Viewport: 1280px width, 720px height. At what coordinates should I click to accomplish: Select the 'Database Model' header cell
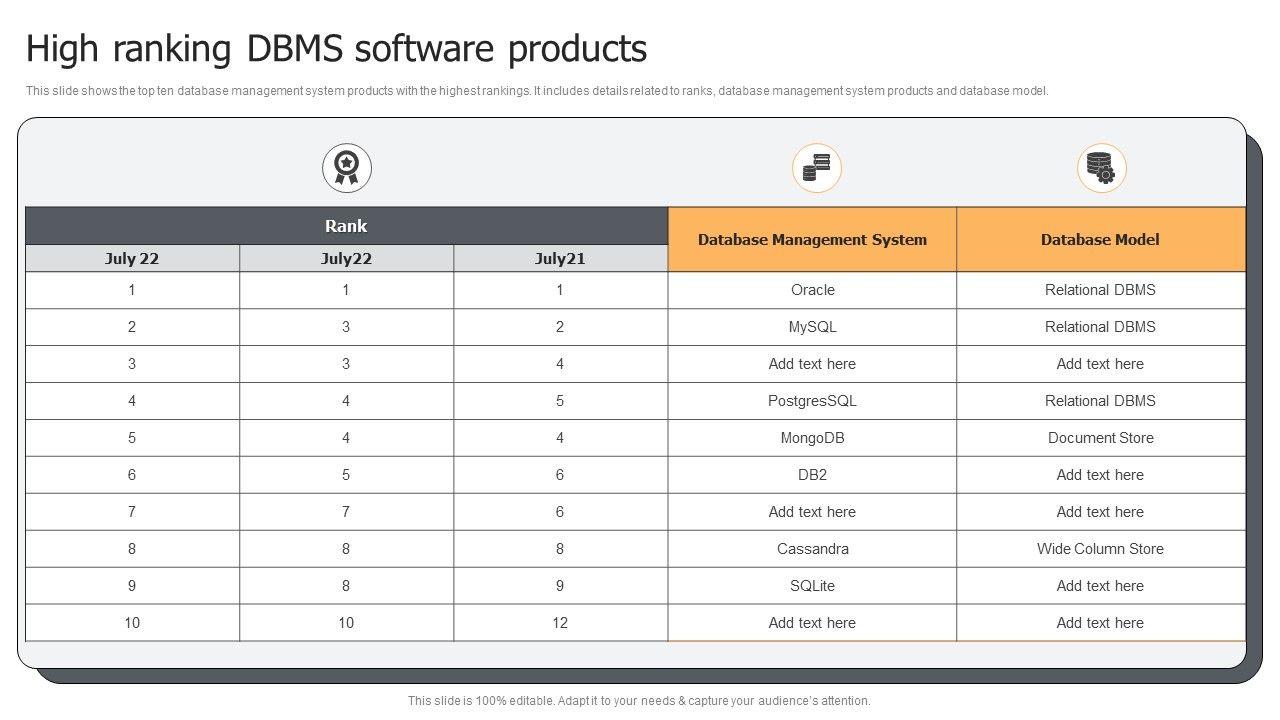[1101, 240]
